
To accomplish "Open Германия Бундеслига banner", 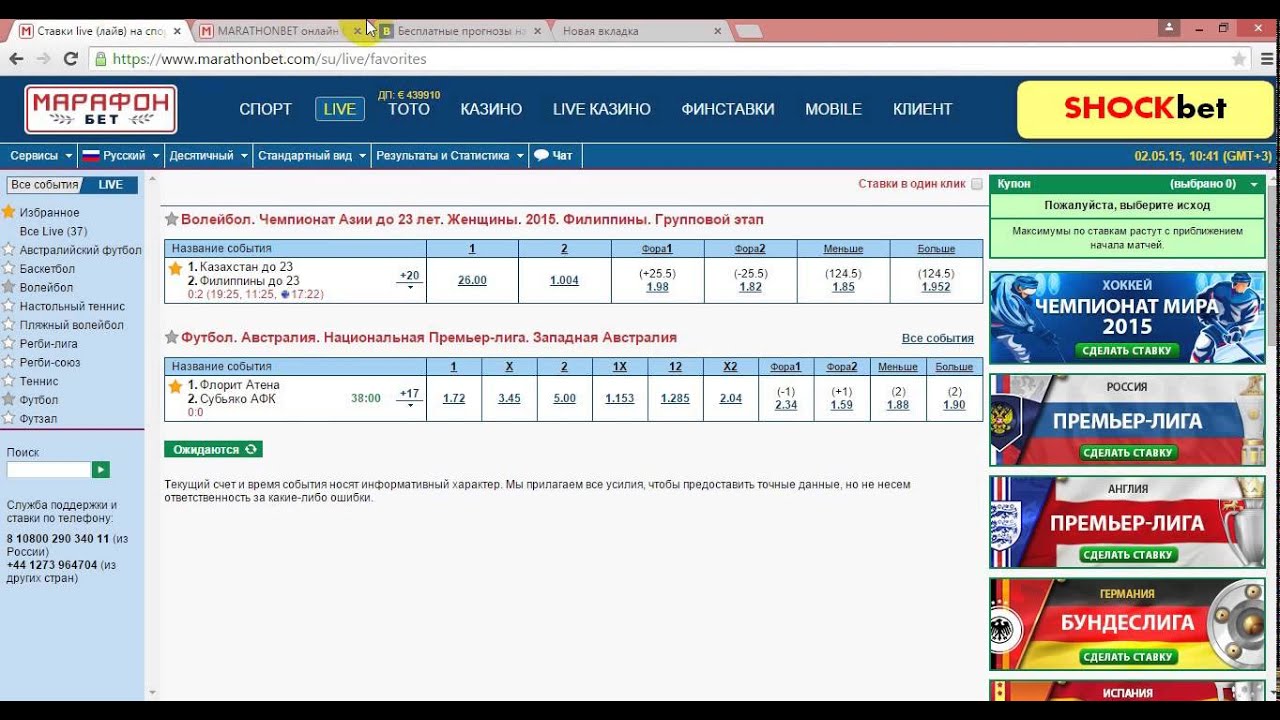I will point(1127,624).
